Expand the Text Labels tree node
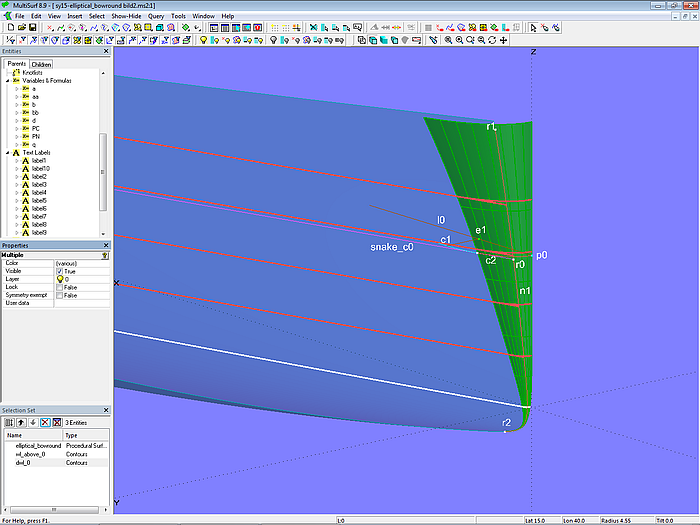 coord(8,153)
